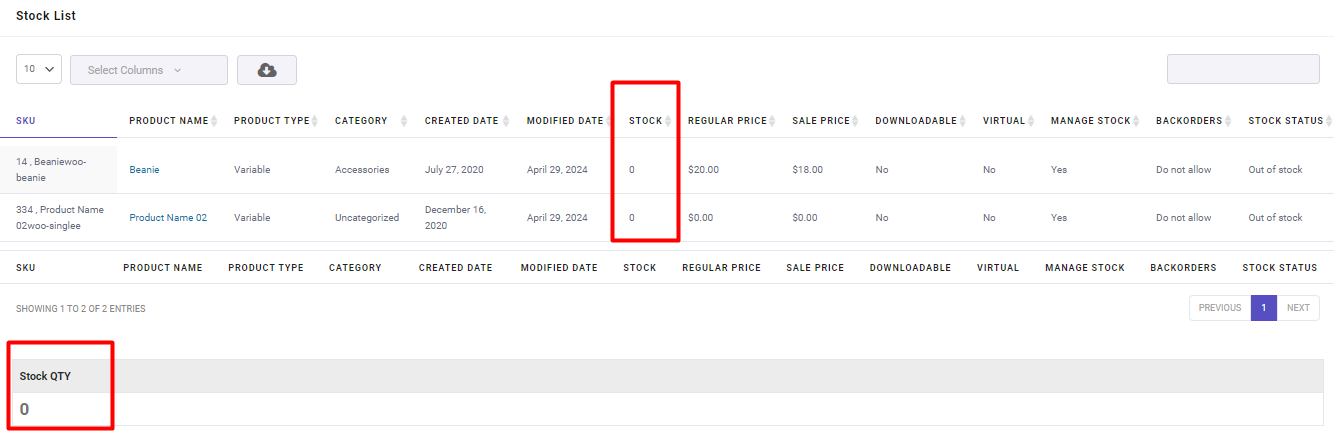Image resolution: width=1334 pixels, height=440 pixels.
Task: Sort by Modified Date column arrows
Action: (x=609, y=121)
